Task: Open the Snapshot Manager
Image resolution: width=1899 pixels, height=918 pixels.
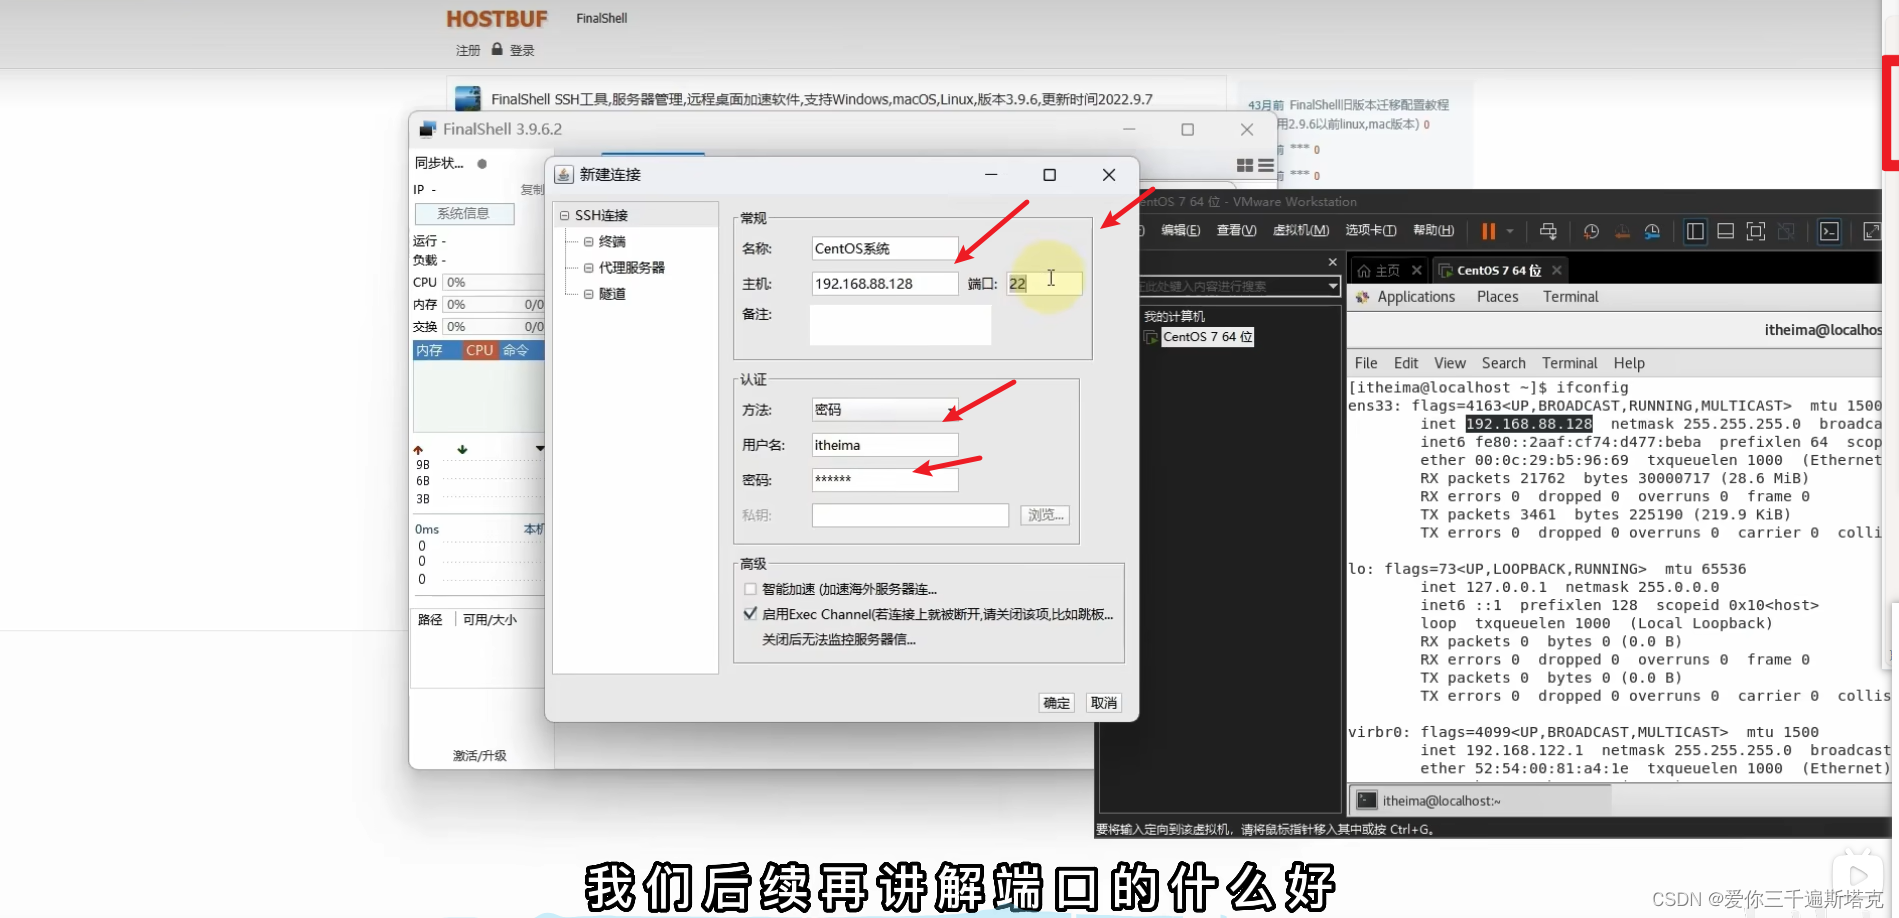Action: pos(1653,231)
